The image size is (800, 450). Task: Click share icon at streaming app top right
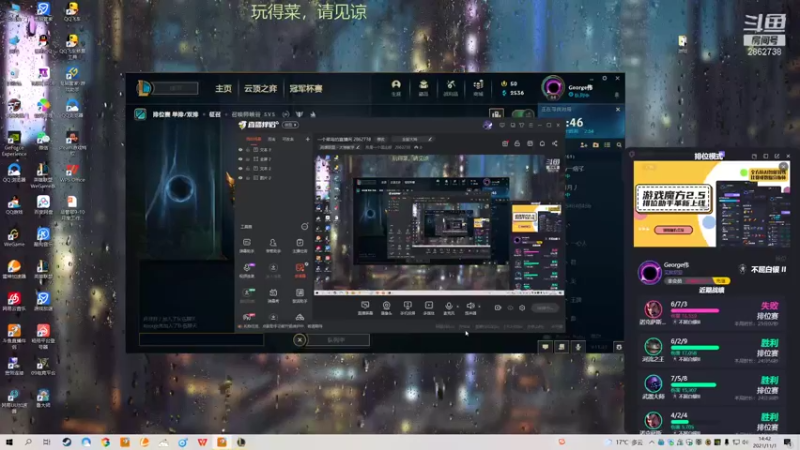click(555, 144)
